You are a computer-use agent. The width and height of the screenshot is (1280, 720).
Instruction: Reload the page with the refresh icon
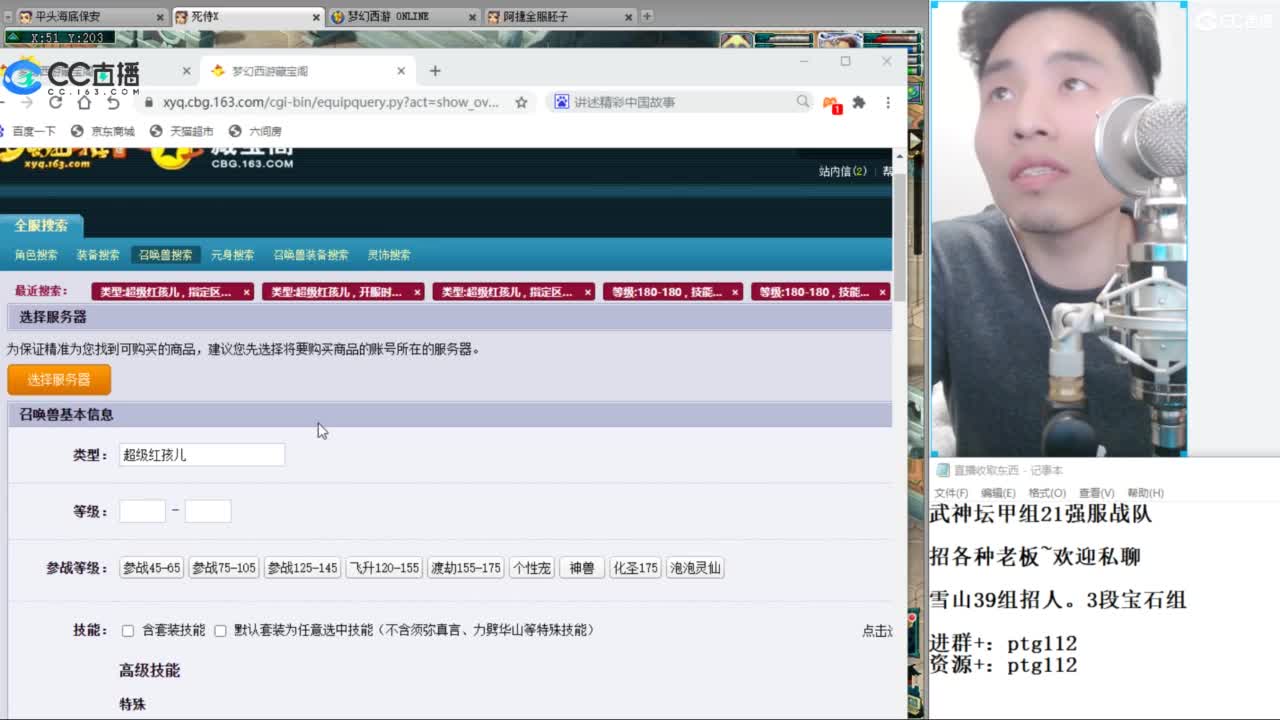click(x=55, y=102)
